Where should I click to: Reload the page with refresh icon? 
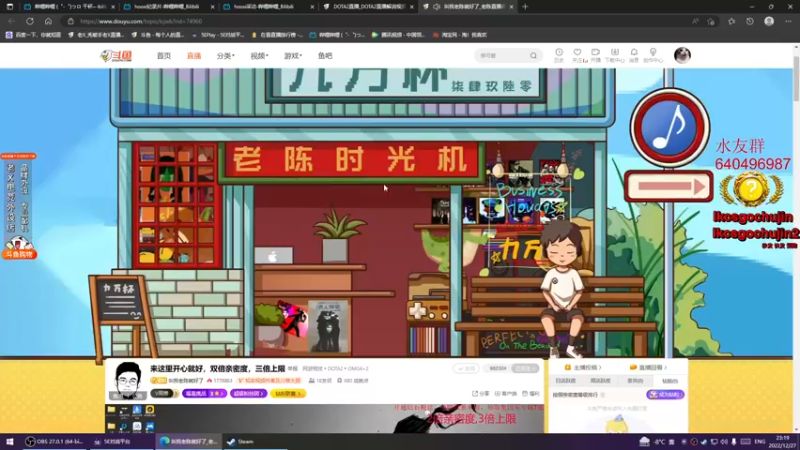click(x=30, y=21)
